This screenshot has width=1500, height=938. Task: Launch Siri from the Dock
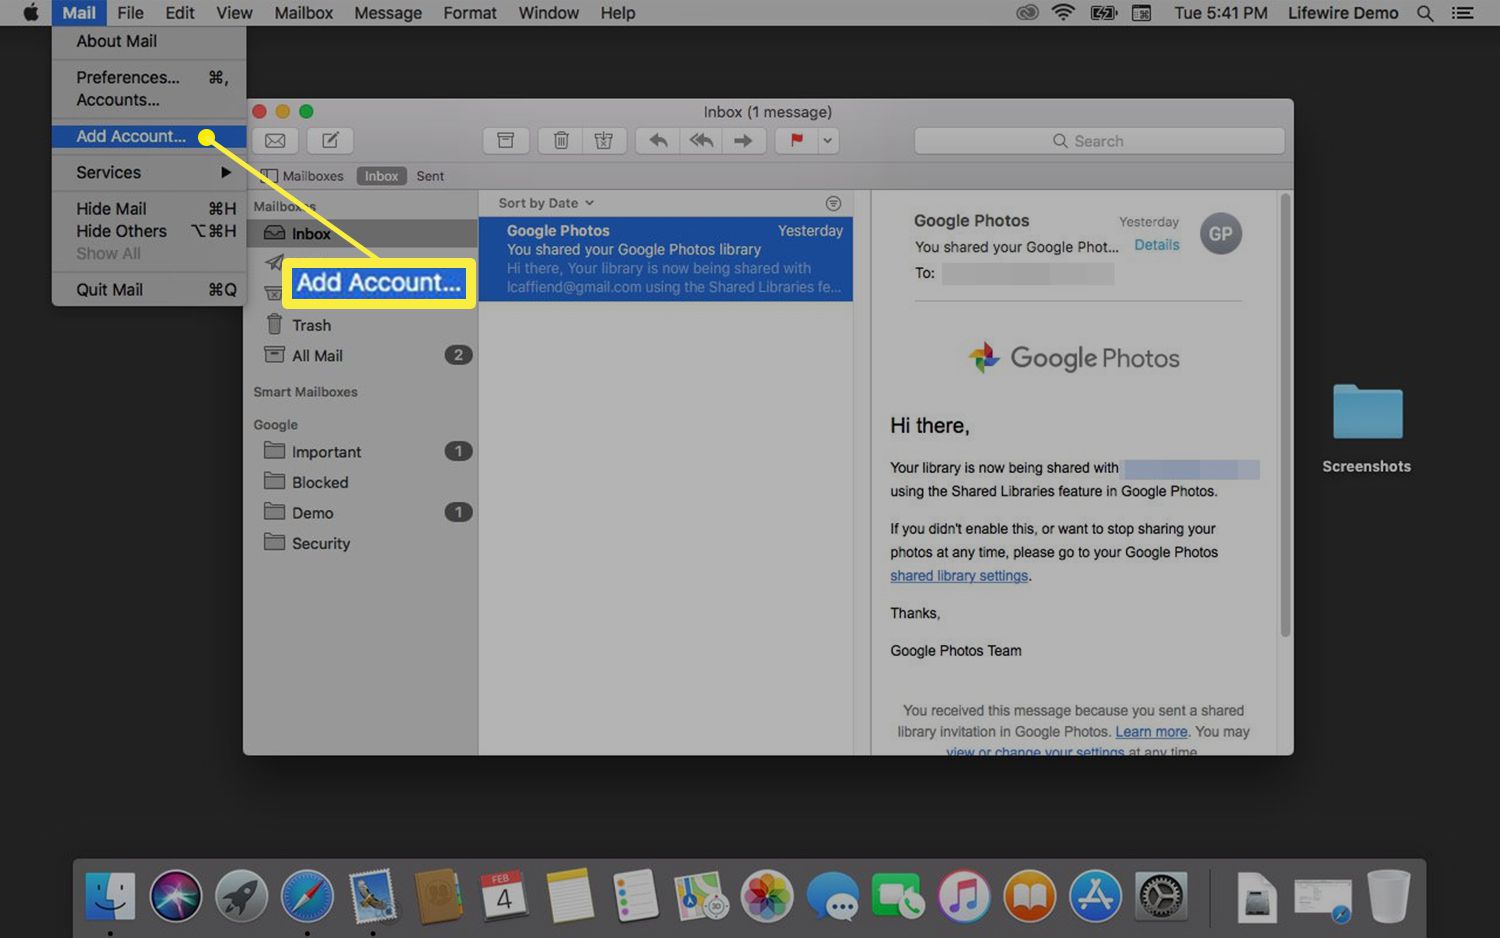176,895
